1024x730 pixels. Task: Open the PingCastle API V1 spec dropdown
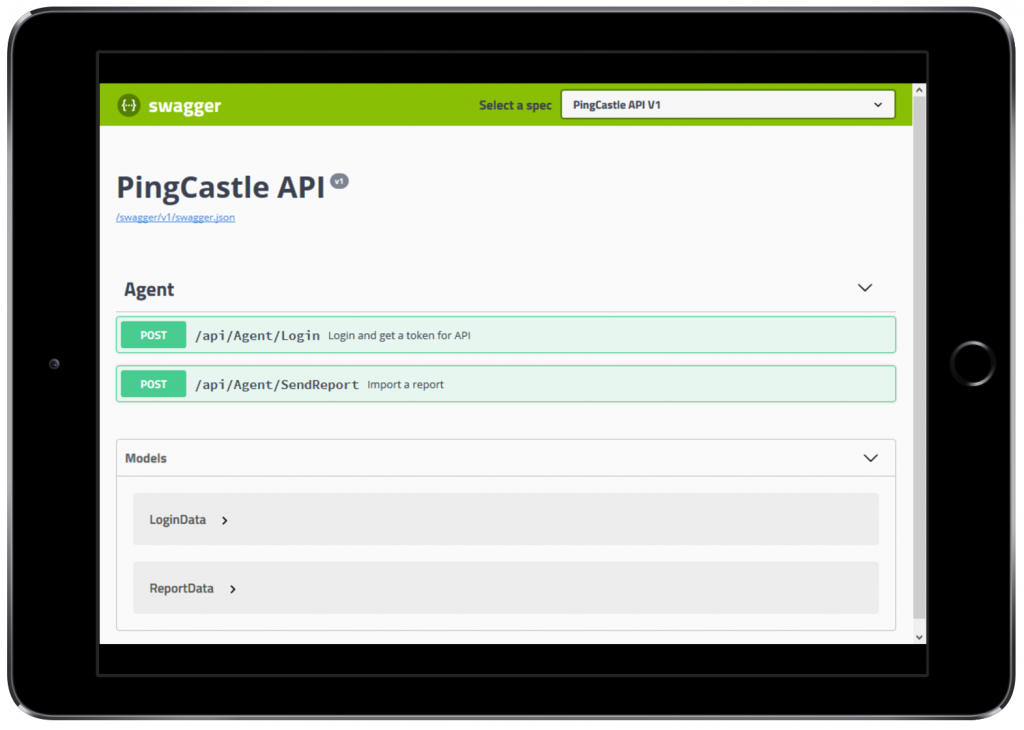point(727,104)
